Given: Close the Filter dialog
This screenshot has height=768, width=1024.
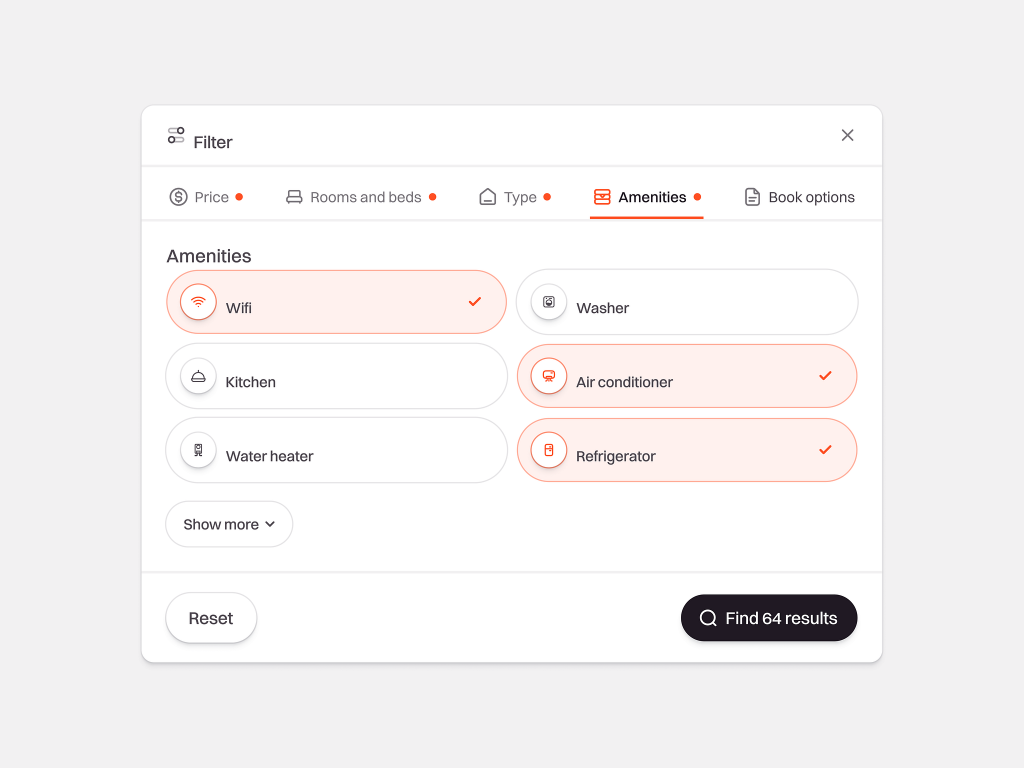Looking at the screenshot, I should [847, 135].
